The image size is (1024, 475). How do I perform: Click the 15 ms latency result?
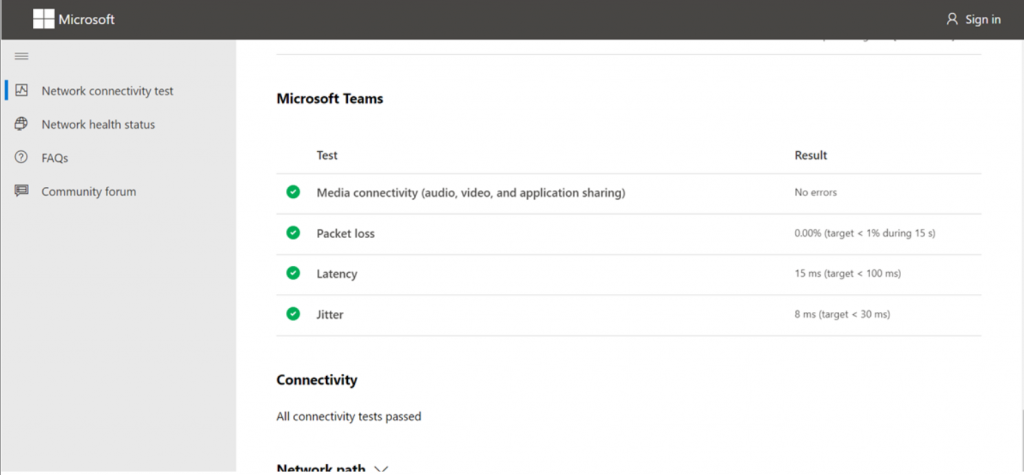coord(848,274)
